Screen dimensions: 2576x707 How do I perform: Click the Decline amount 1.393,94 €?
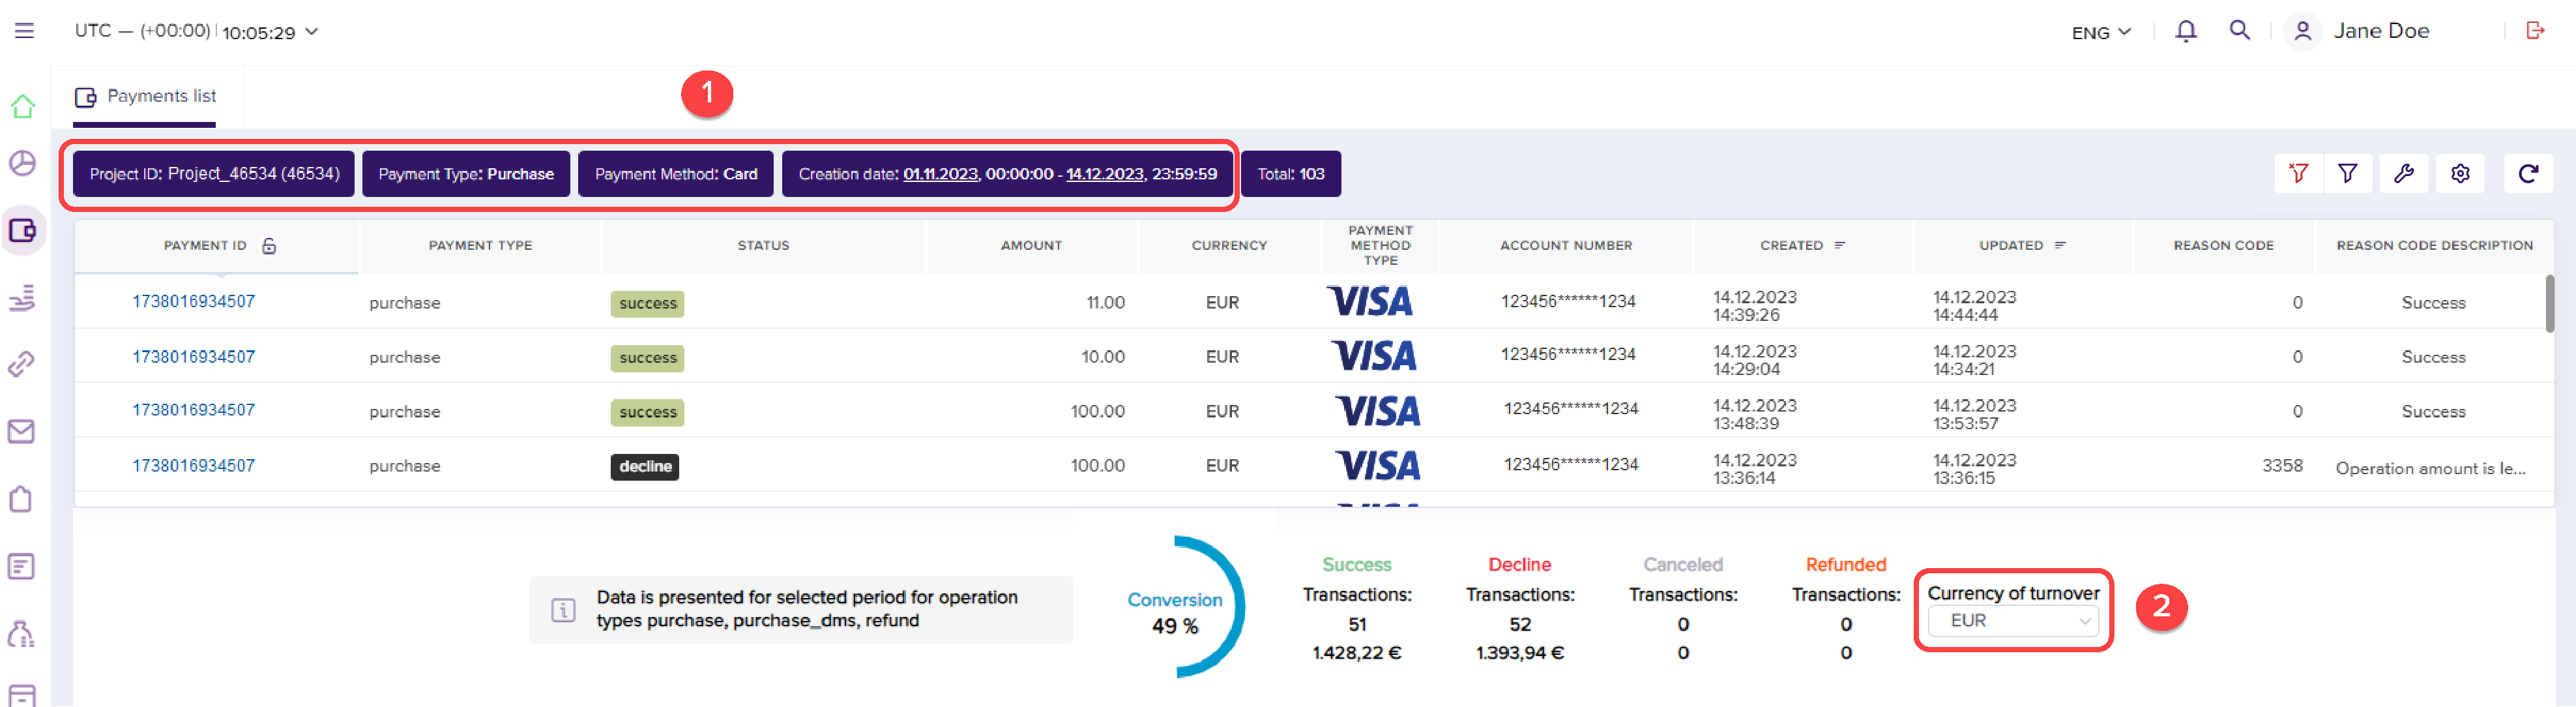click(x=1519, y=653)
